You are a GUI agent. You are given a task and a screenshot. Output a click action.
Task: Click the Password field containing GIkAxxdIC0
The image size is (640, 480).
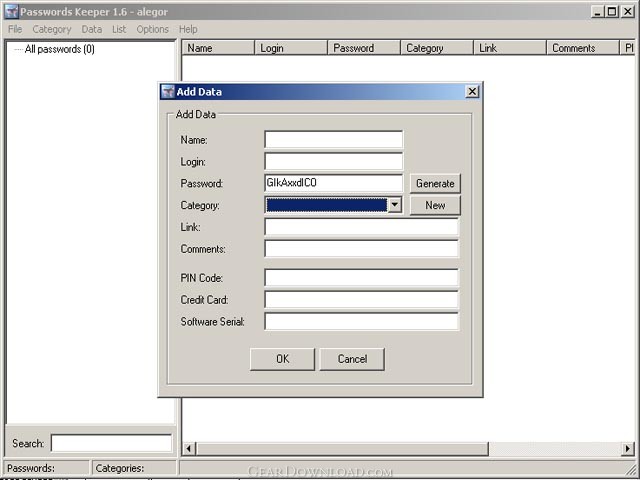(333, 183)
